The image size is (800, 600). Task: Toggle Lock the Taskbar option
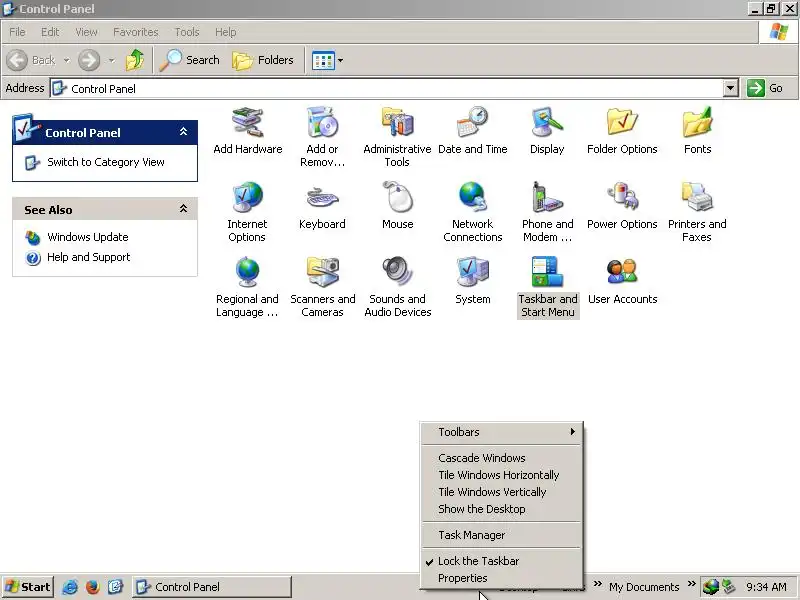[502, 561]
